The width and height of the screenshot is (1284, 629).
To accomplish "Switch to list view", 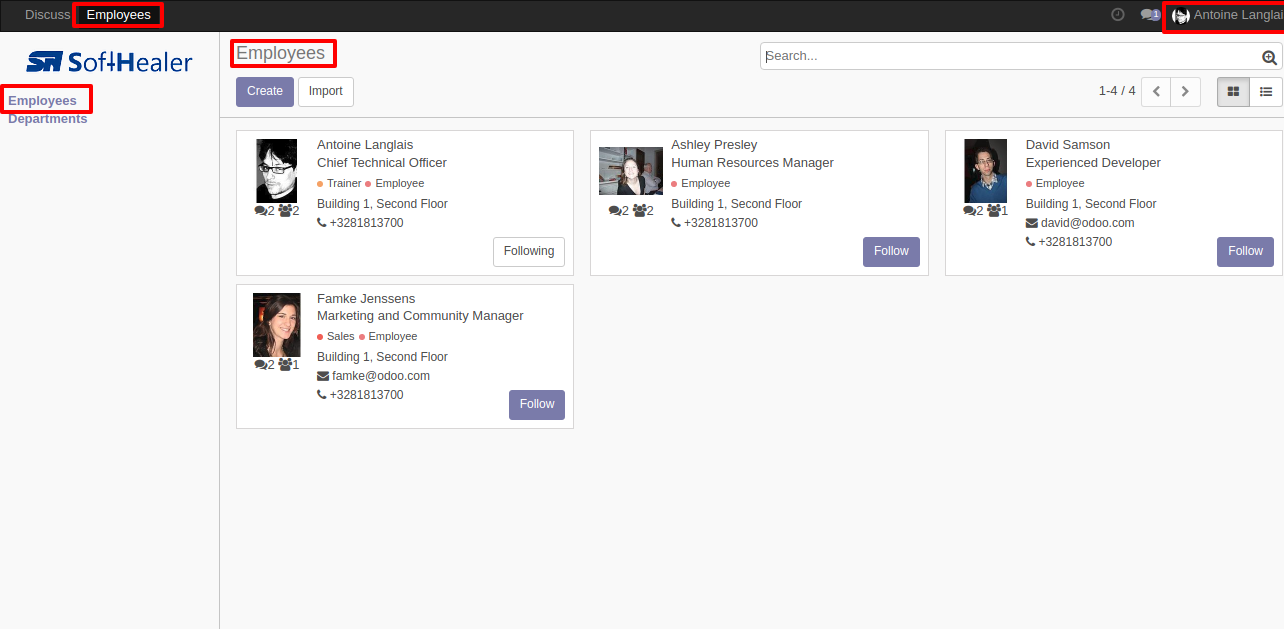I will click(x=1266, y=91).
